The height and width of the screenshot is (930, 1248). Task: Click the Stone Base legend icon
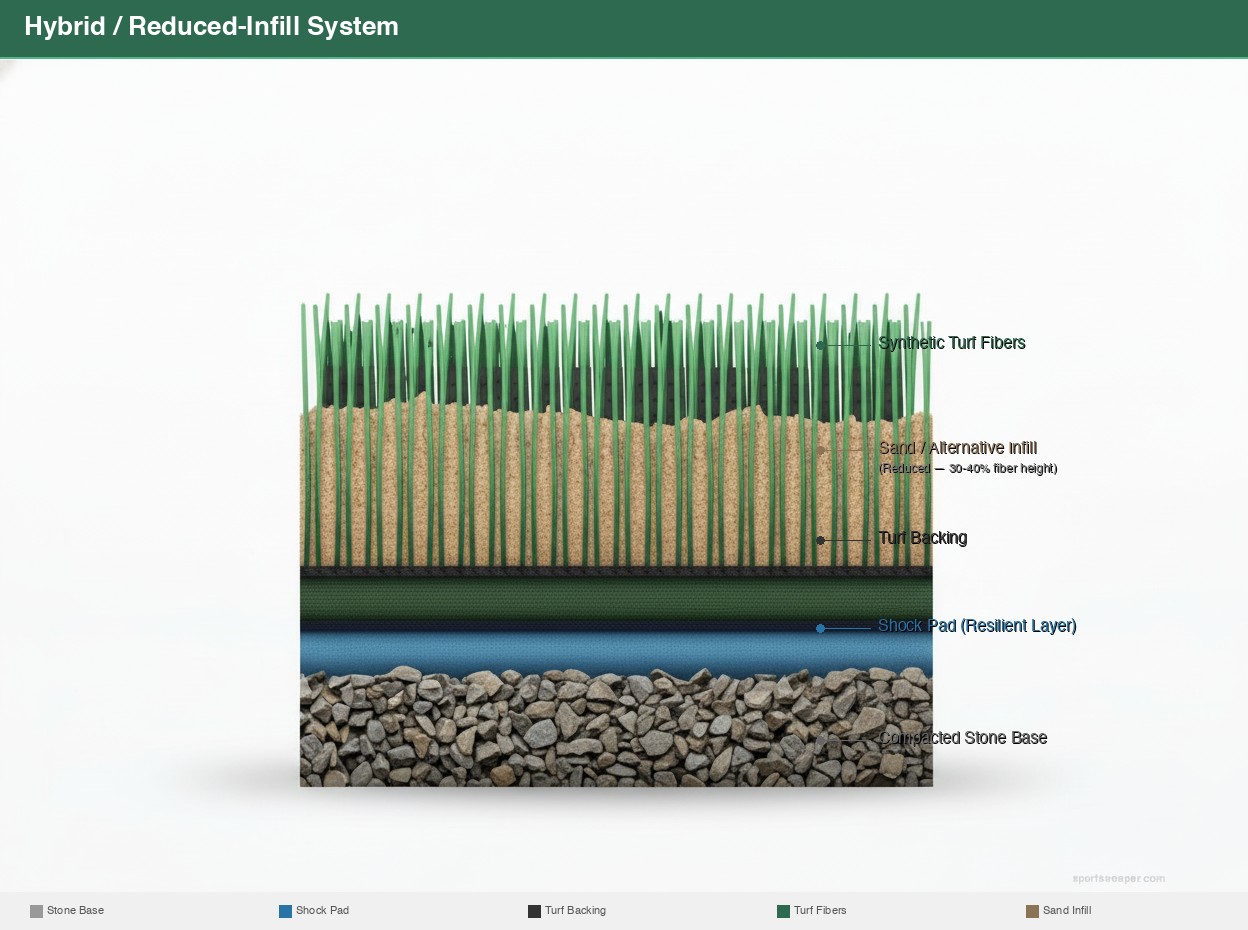(x=36, y=911)
